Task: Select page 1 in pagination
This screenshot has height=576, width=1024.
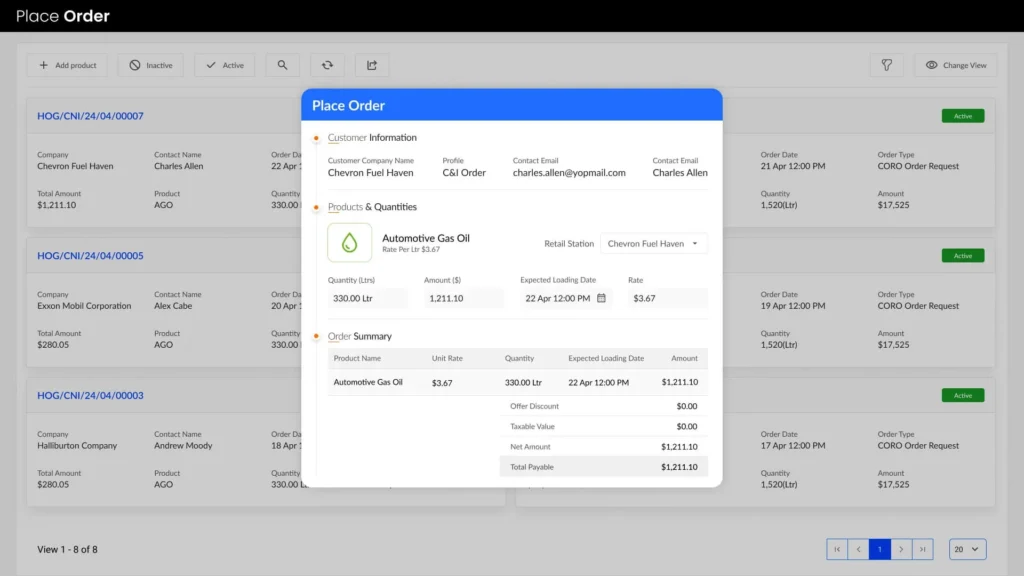Action: point(880,549)
